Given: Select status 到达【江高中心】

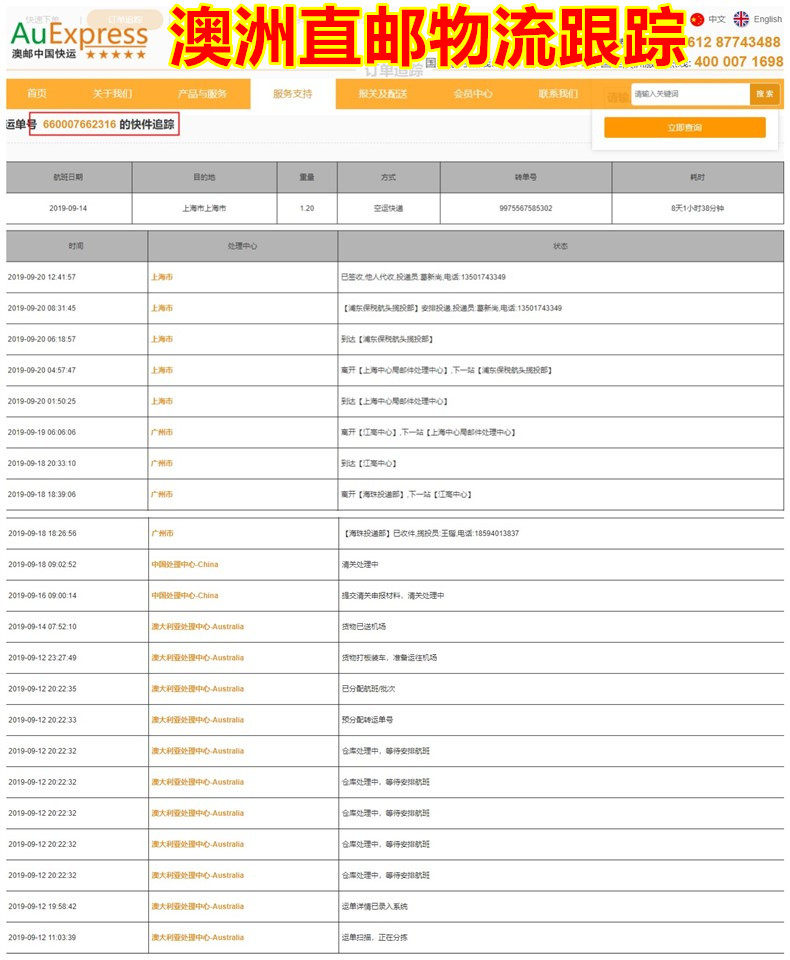Looking at the screenshot, I should point(369,463).
